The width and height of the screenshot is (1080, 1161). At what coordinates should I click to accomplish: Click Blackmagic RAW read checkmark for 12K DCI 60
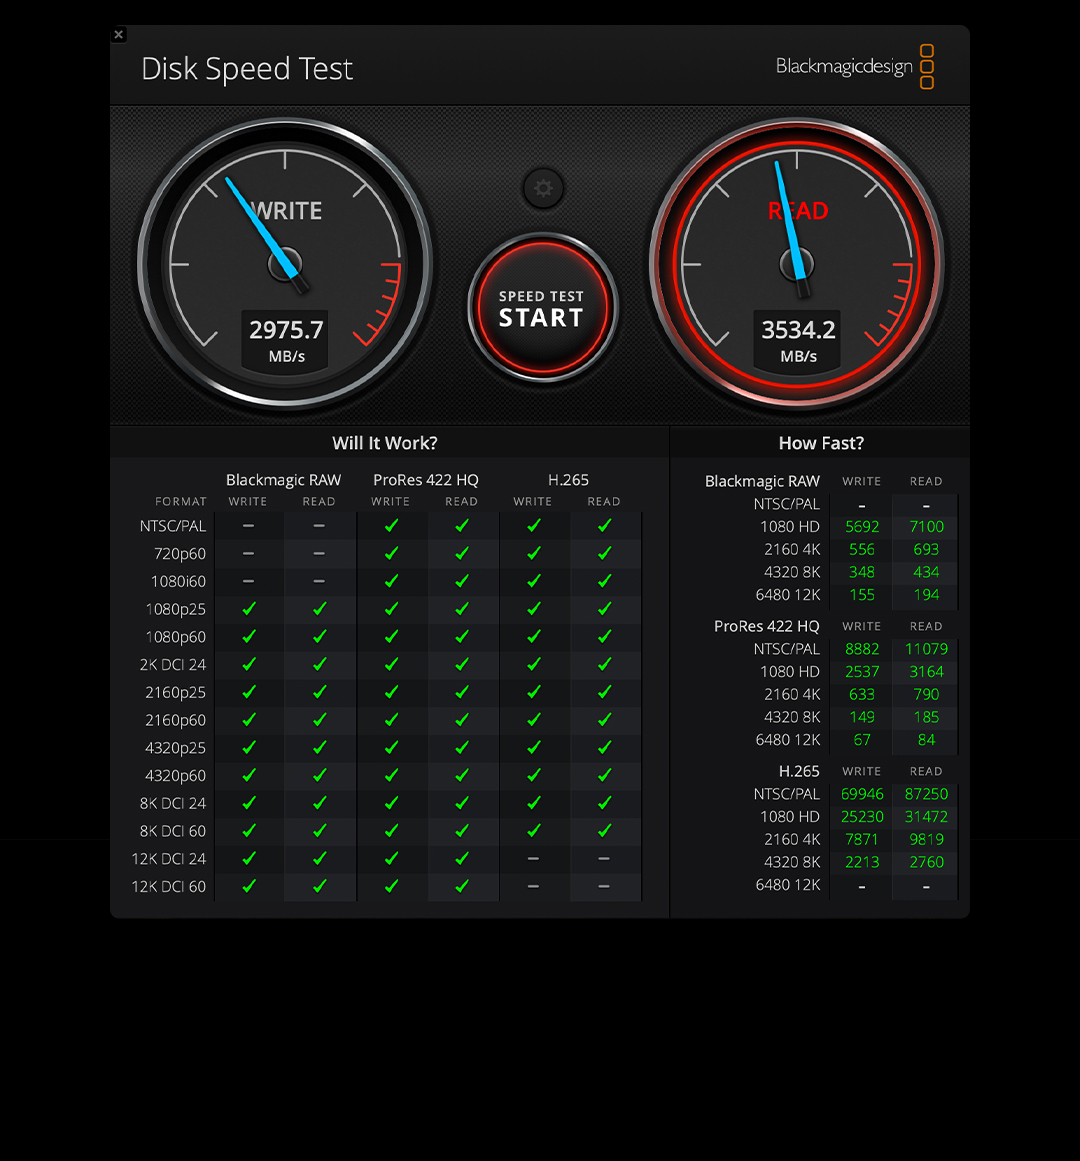[x=319, y=886]
